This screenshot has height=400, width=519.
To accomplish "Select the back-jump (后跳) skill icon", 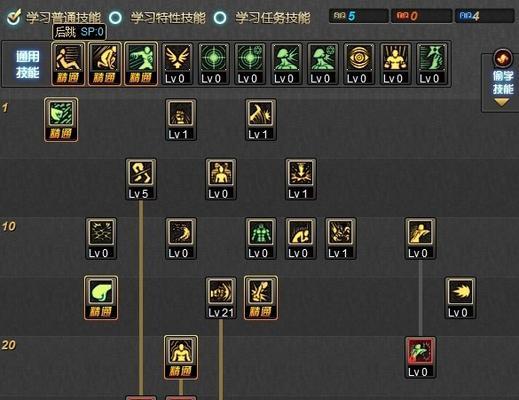I will pos(68,64).
